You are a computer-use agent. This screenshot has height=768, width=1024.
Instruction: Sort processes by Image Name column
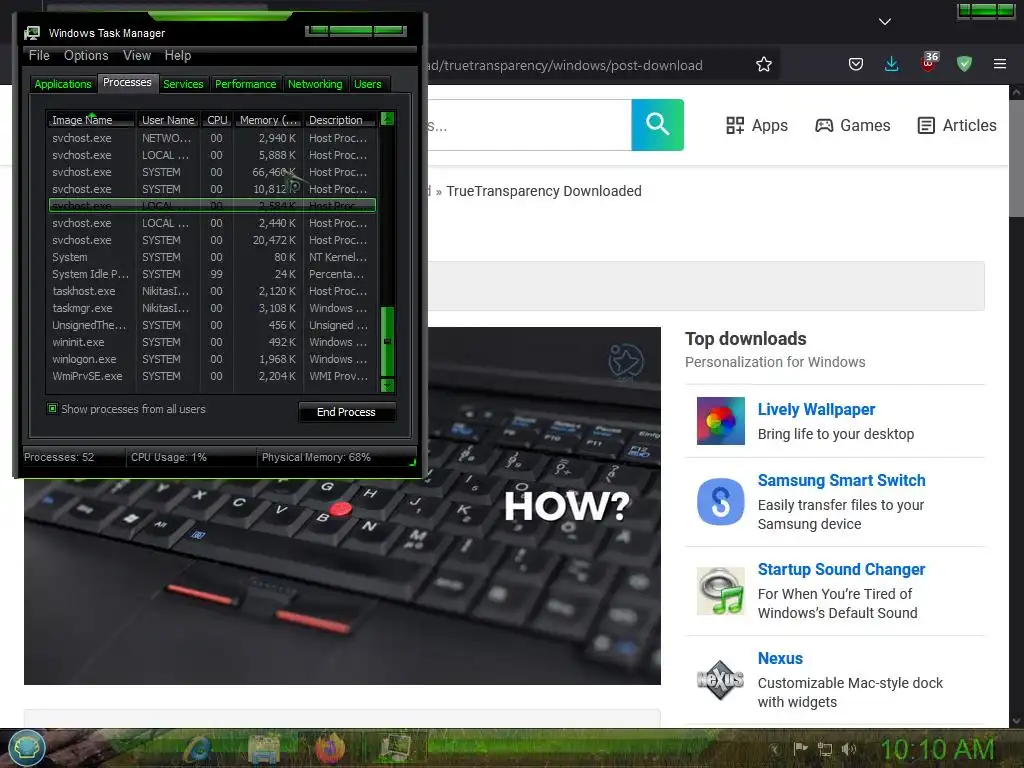(x=91, y=120)
